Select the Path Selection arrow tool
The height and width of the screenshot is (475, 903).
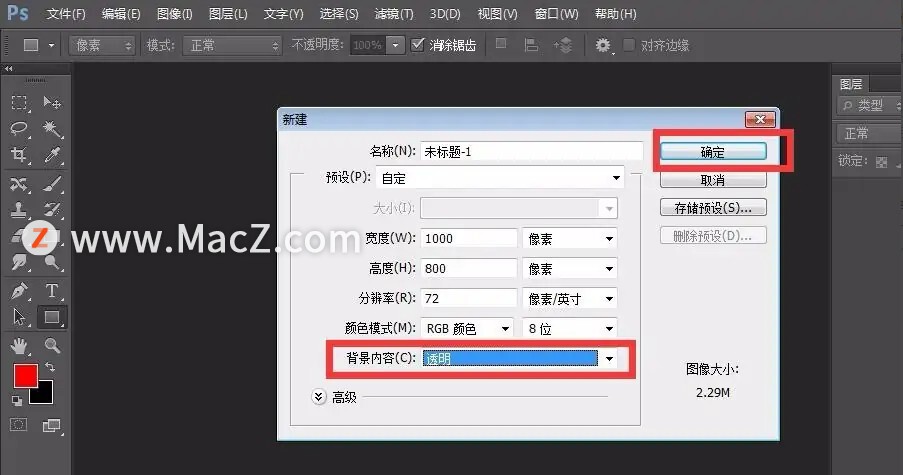click(x=19, y=317)
